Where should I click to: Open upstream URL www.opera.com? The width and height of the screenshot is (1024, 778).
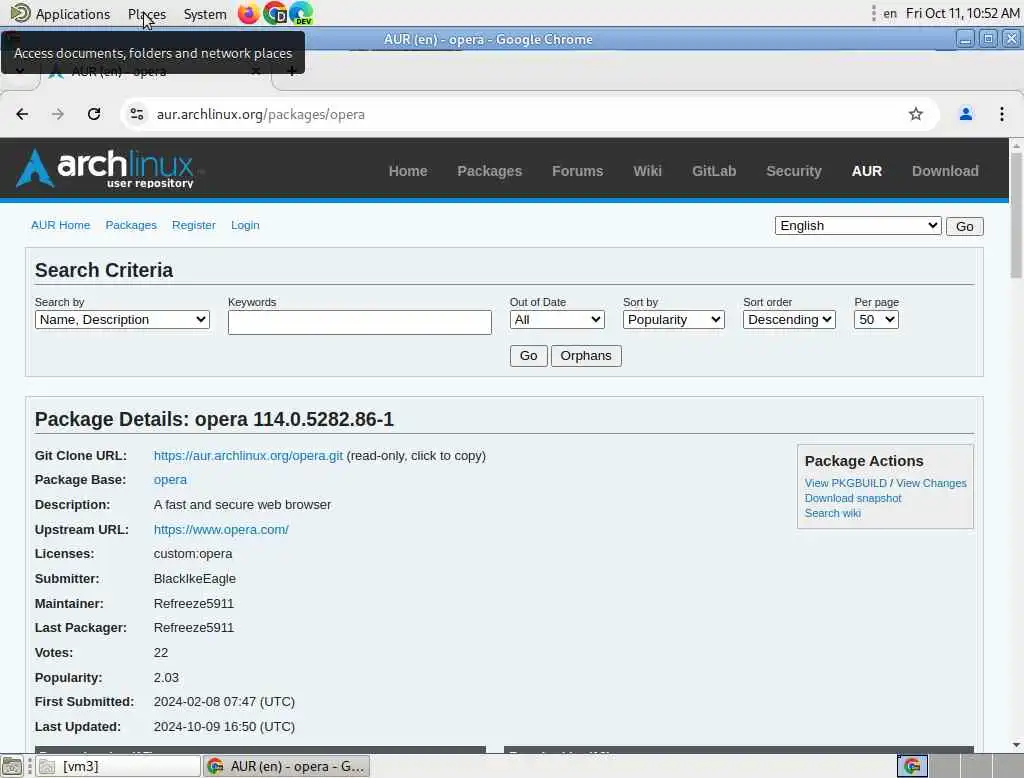pyautogui.click(x=221, y=530)
